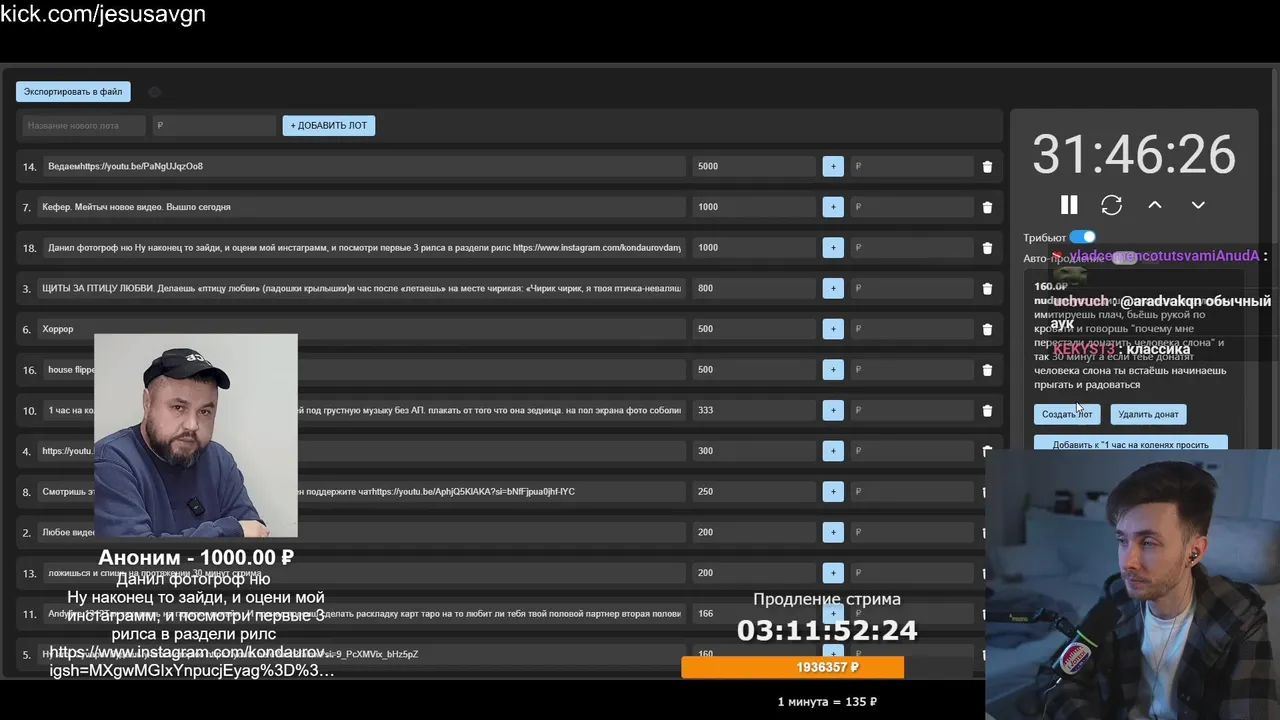Screen dimensions: 1280x720
Task: Click the streamer webcam feed
Action: [x=1132, y=585]
